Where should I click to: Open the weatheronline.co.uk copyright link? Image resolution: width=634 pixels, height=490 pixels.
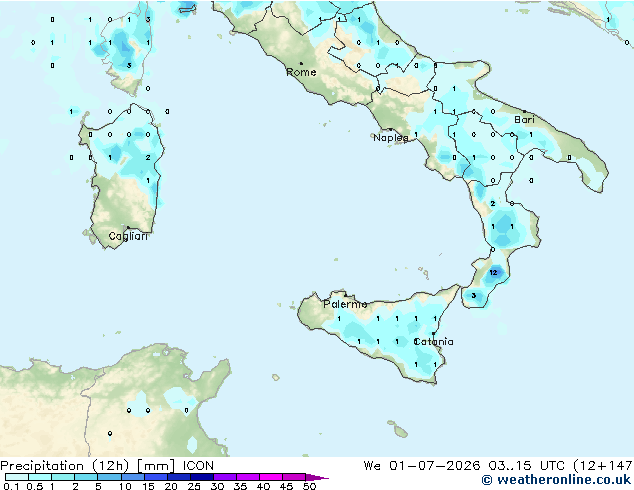(x=556, y=480)
